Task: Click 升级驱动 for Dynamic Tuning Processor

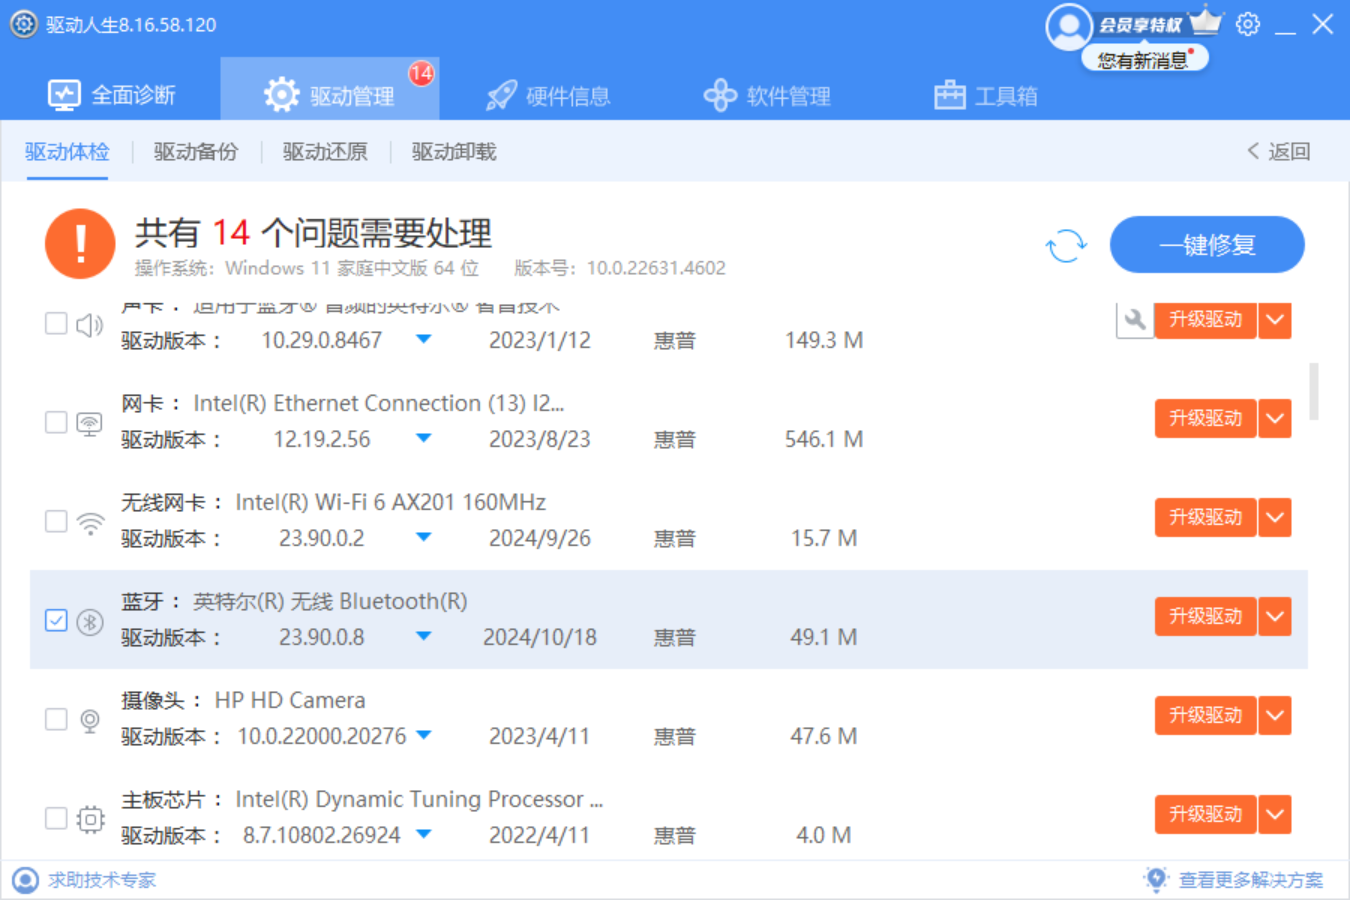Action: (x=1205, y=814)
